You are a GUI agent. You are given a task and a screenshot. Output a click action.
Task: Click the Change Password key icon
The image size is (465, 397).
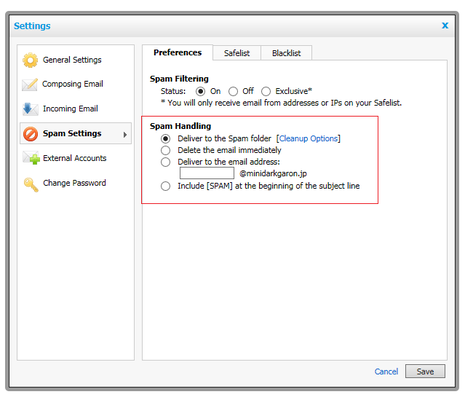click(x=31, y=184)
